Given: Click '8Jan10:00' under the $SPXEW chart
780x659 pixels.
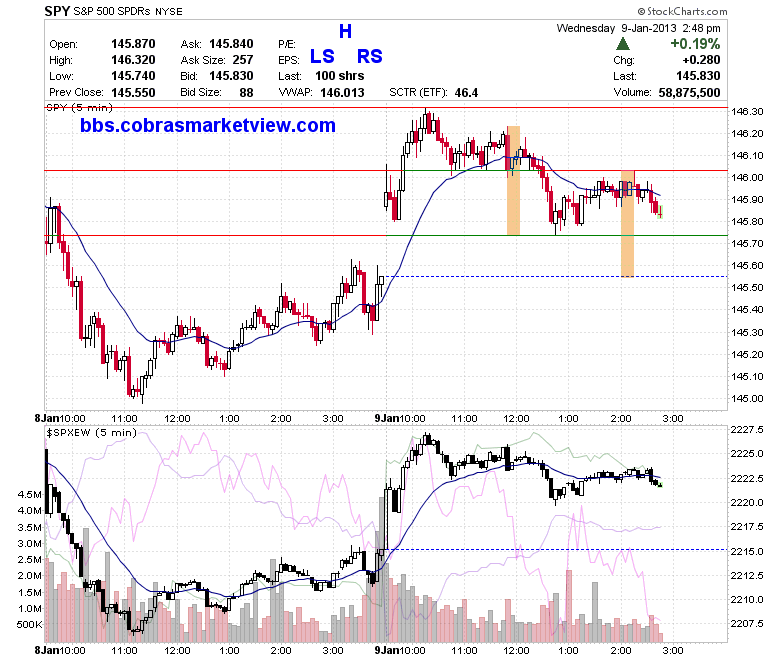Looking at the screenshot, I should coord(60,651).
